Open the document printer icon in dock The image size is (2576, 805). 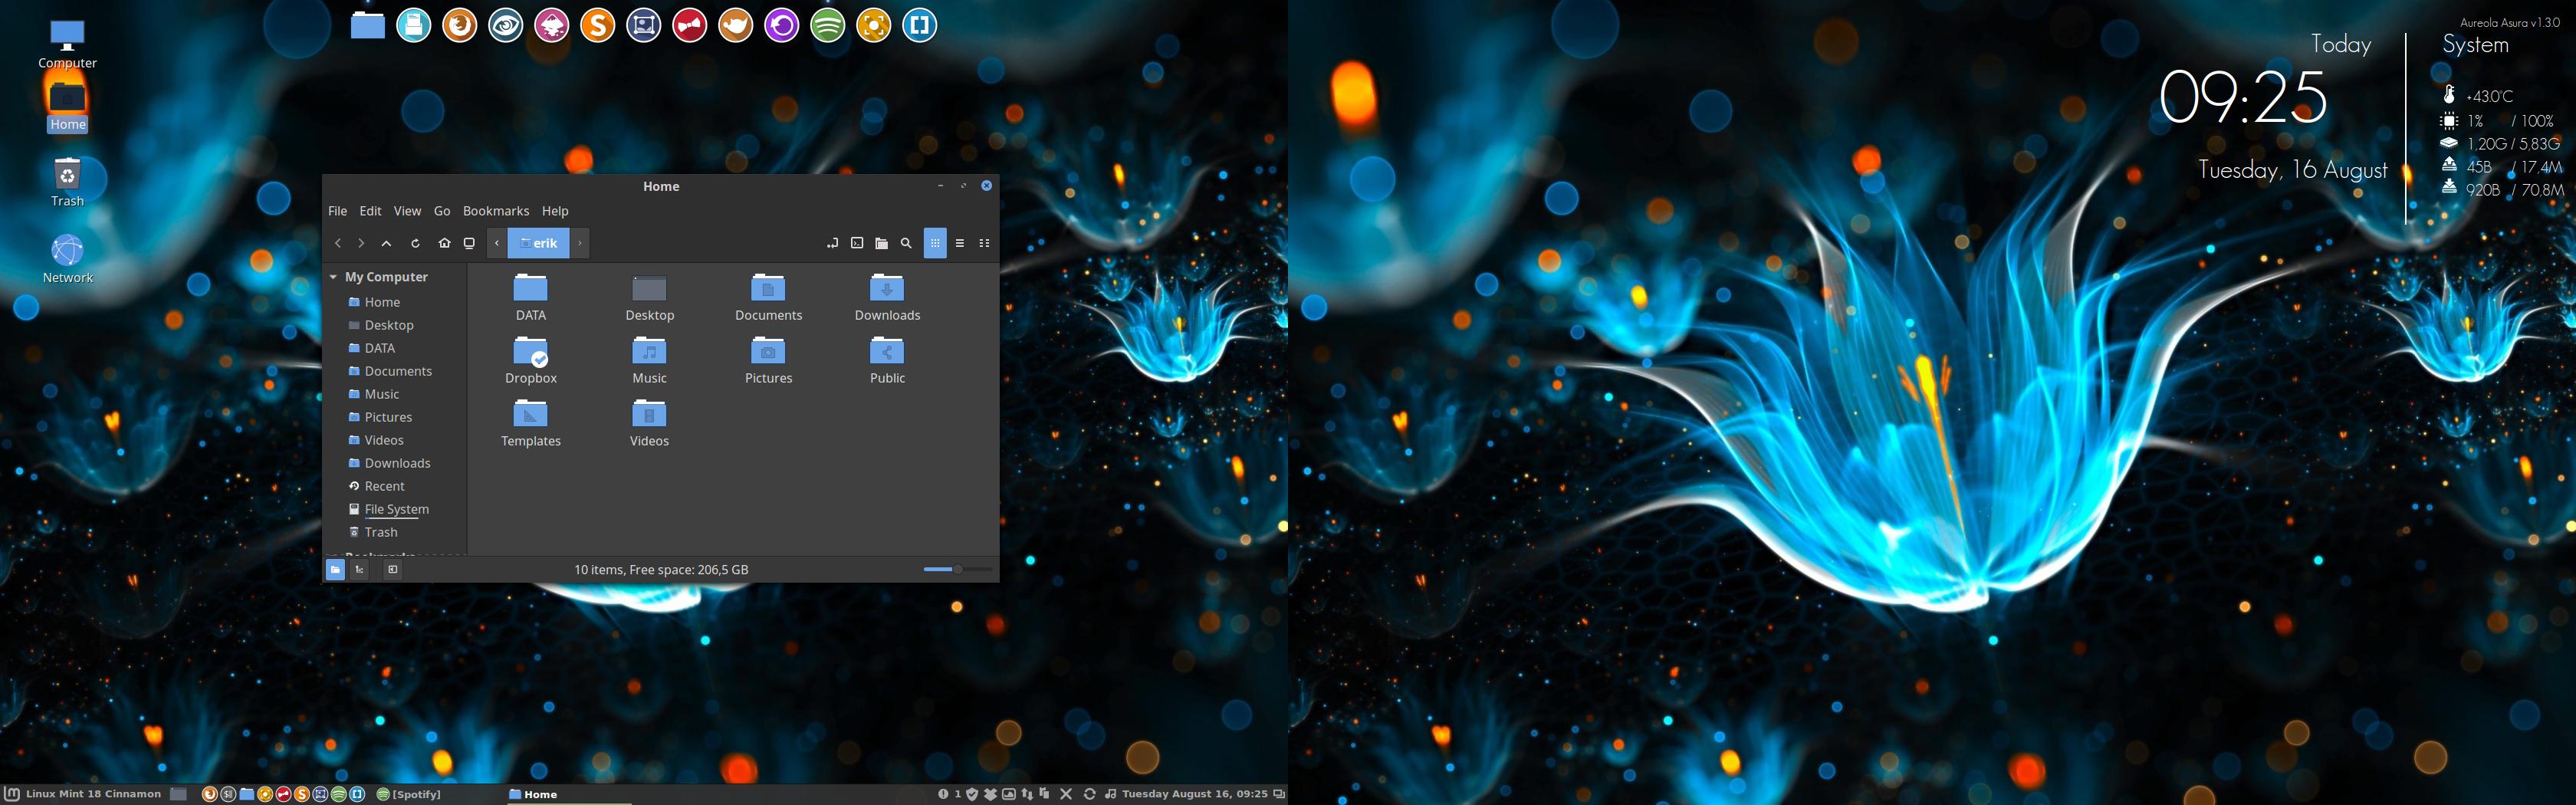(x=413, y=25)
